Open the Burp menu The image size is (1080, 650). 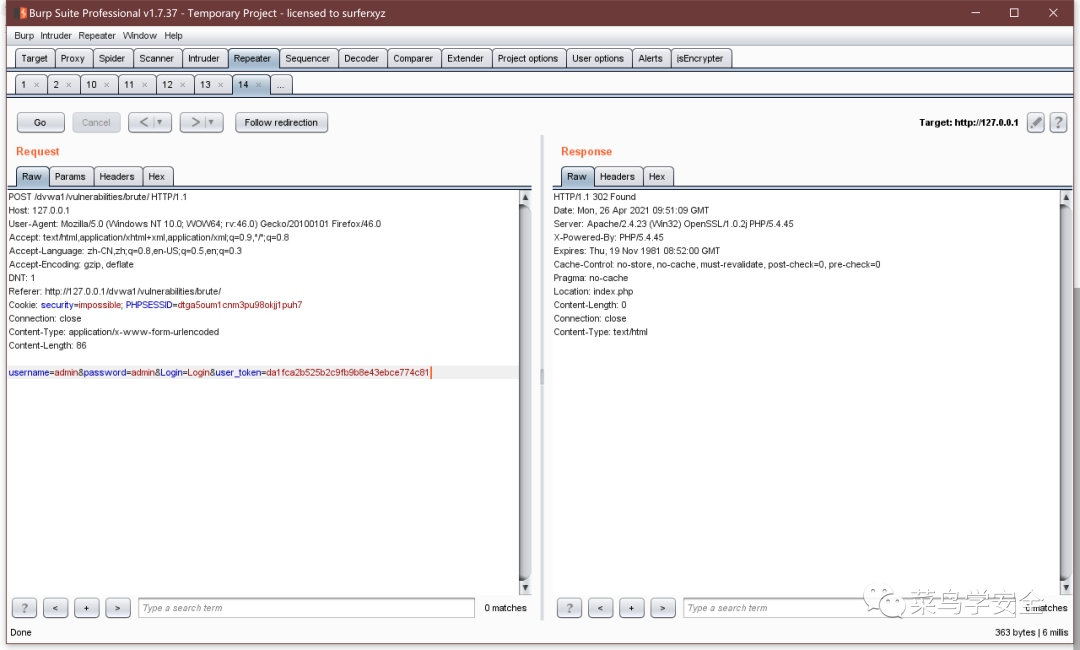tap(24, 36)
